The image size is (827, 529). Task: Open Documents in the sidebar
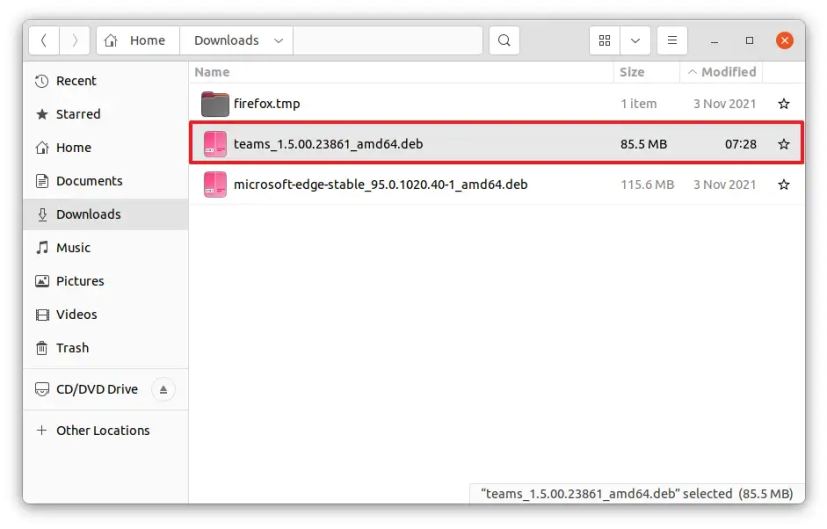click(x=105, y=181)
